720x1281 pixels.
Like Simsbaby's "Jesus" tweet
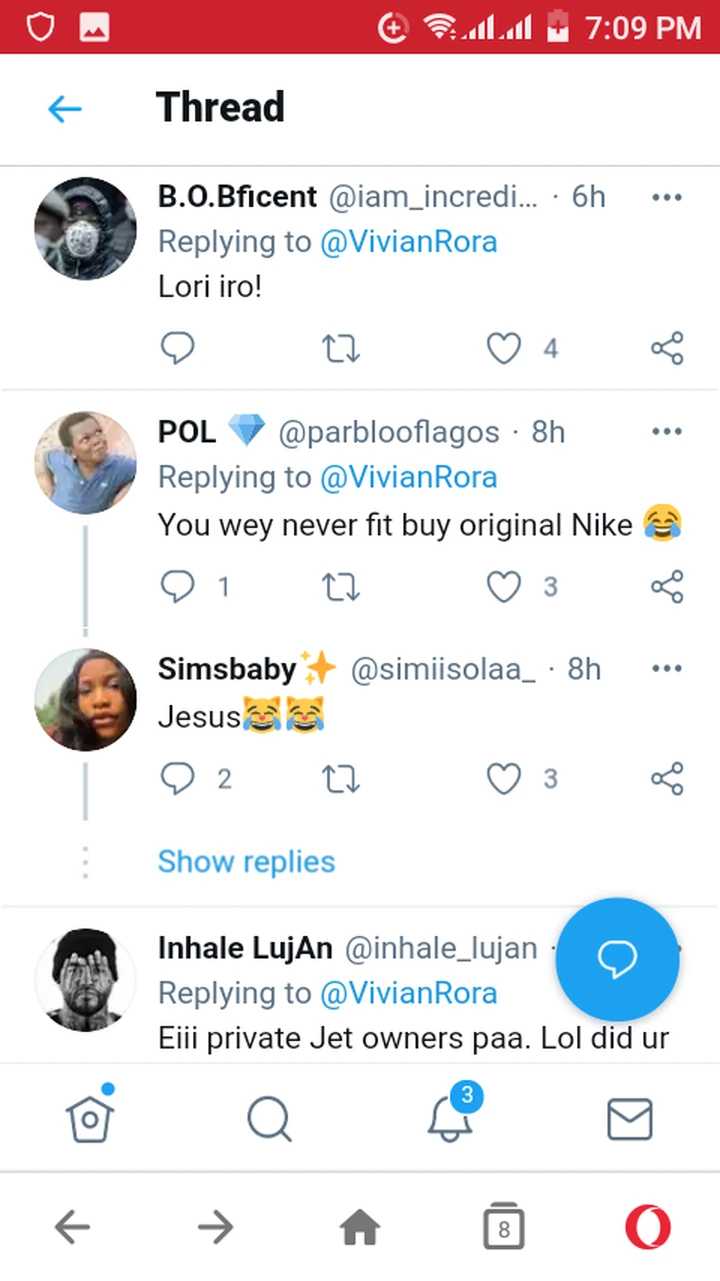[504, 779]
